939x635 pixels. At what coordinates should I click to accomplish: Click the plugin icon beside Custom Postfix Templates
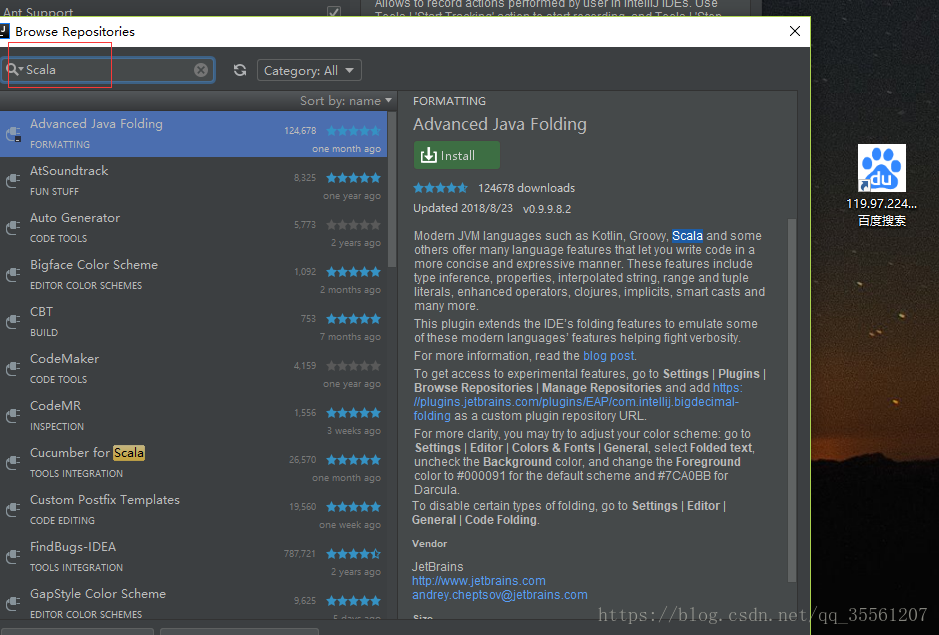13,510
